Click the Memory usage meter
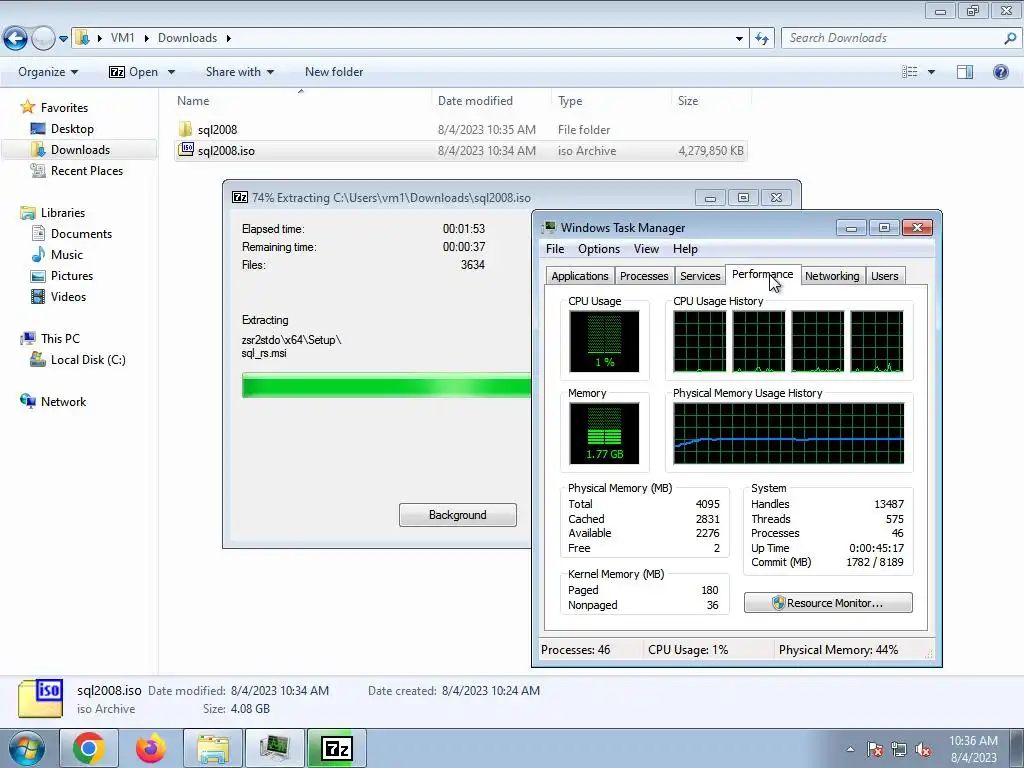1024x768 pixels. point(604,433)
